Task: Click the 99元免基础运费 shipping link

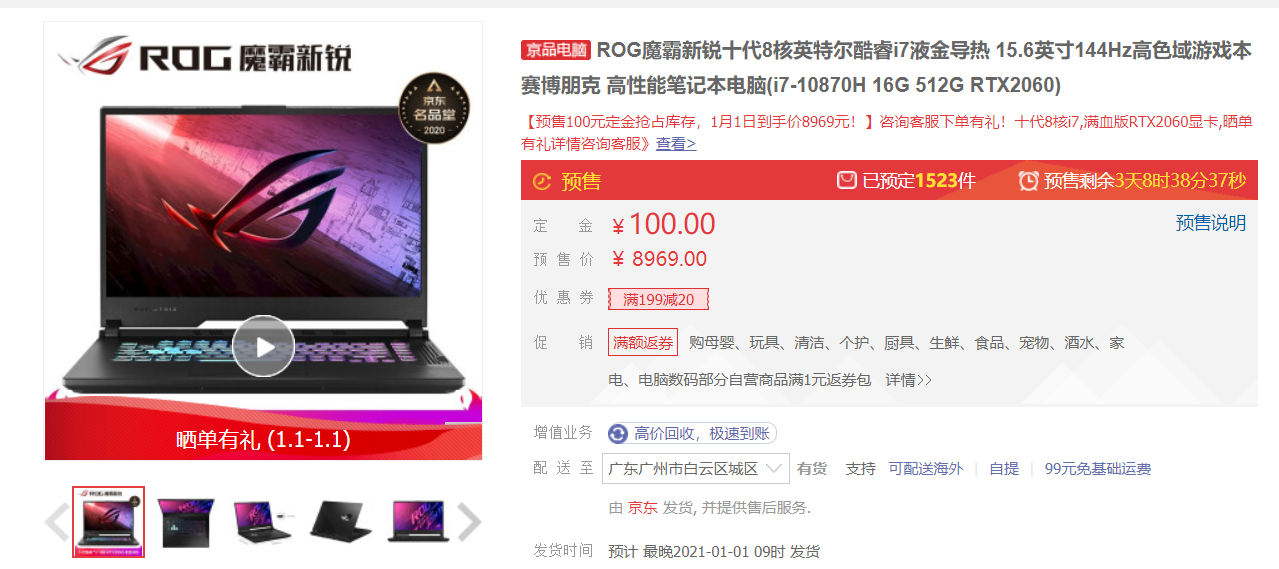Action: pos(1098,469)
